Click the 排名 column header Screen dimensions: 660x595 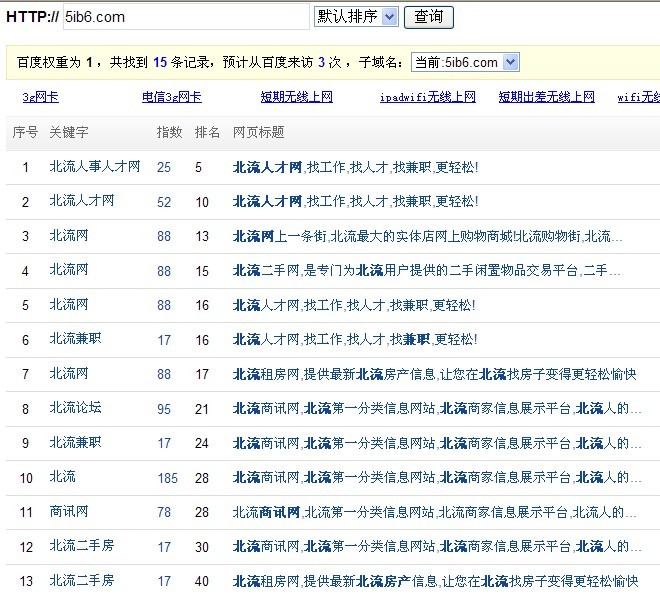click(207, 132)
